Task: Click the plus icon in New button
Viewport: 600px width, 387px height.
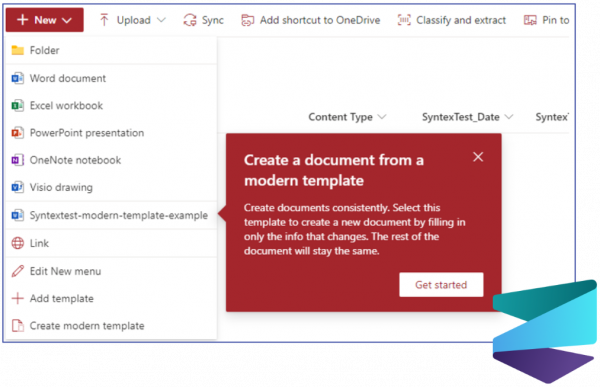Action: pos(23,20)
